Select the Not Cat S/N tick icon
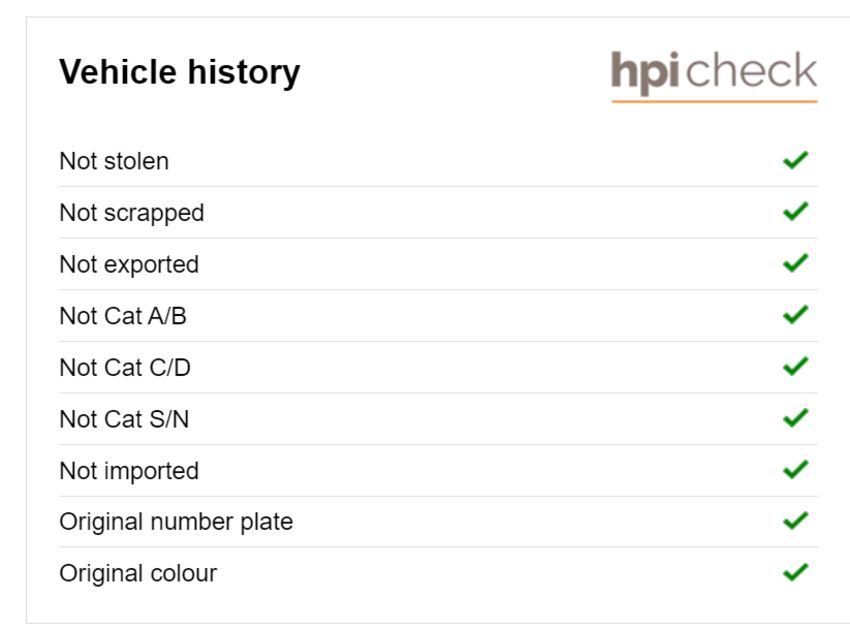Image resolution: width=850 pixels, height=630 pixels. 795,418
